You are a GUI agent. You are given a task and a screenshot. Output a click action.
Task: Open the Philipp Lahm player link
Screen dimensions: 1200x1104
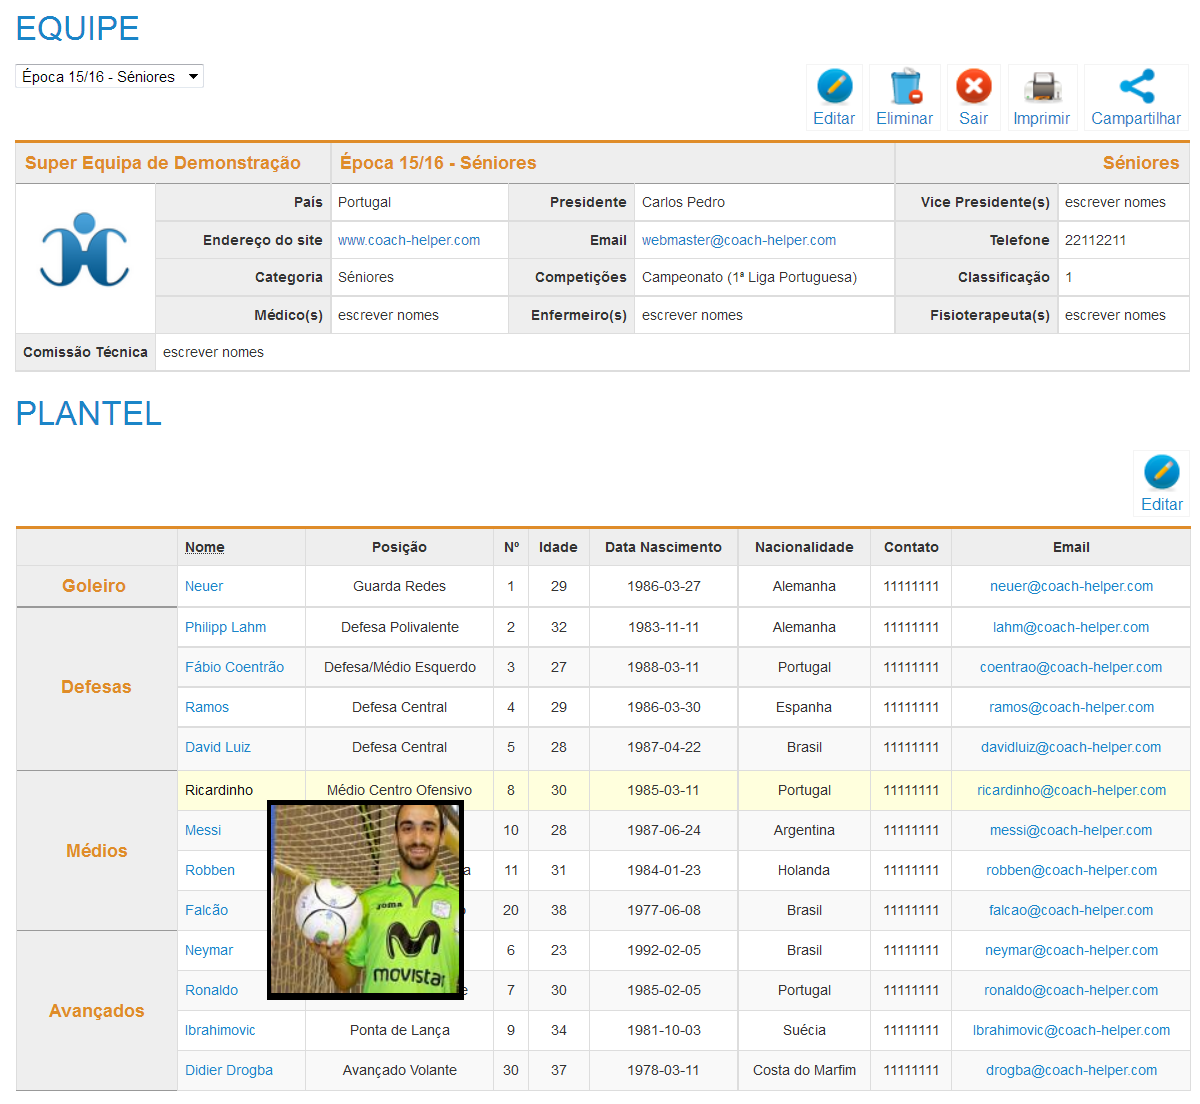pyautogui.click(x=225, y=627)
